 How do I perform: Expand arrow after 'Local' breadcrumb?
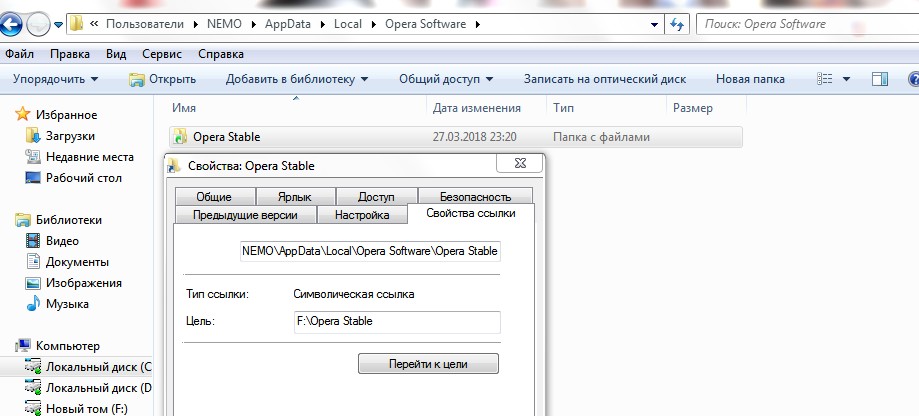375,25
